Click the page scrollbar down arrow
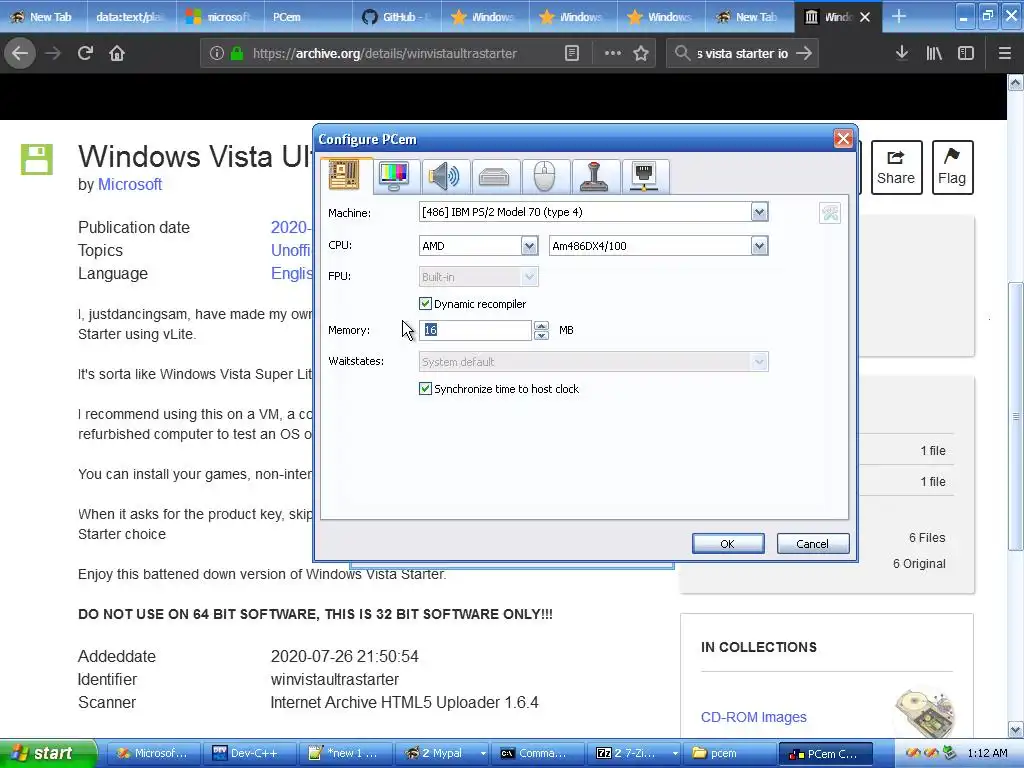1024x768 pixels. click(1015, 729)
